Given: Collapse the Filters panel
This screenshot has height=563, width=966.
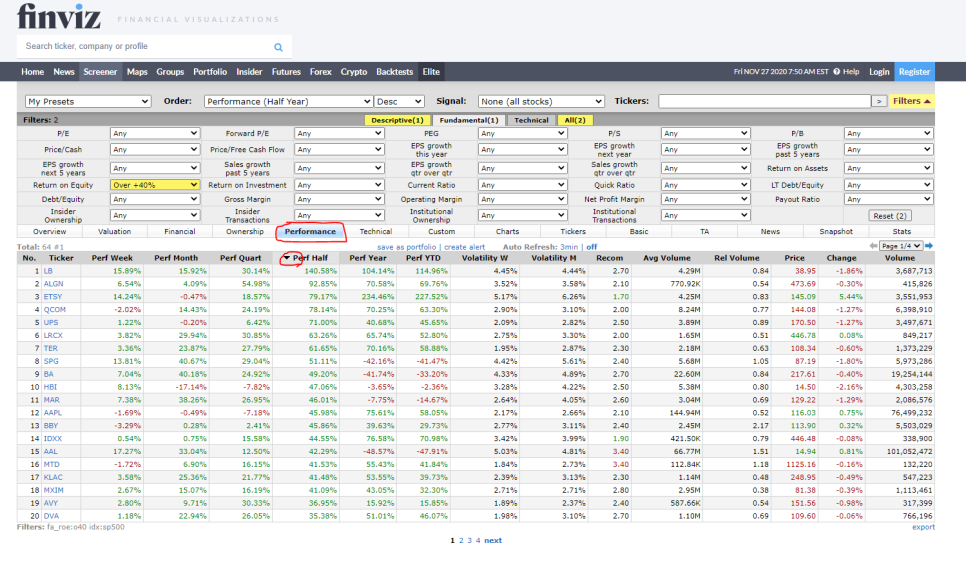Looking at the screenshot, I should [912, 101].
